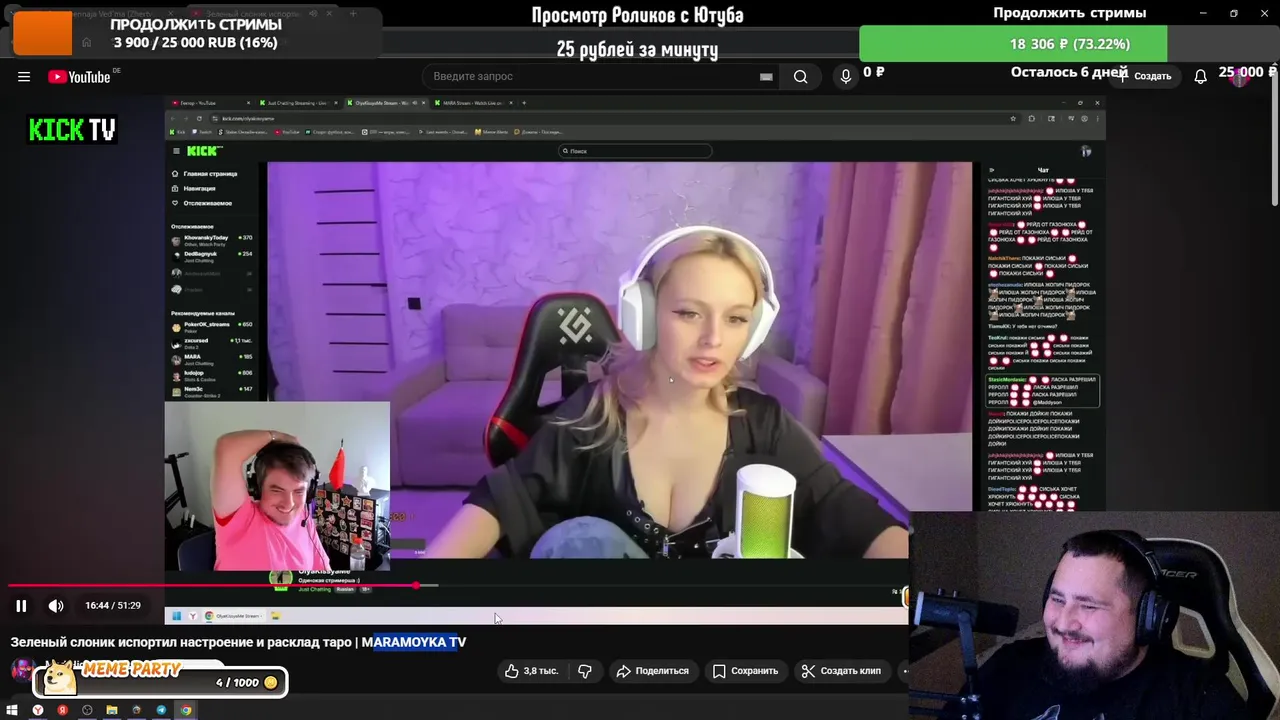The image size is (1280, 720).
Task: Open YouTube notifications bell
Action: pyautogui.click(x=1200, y=76)
